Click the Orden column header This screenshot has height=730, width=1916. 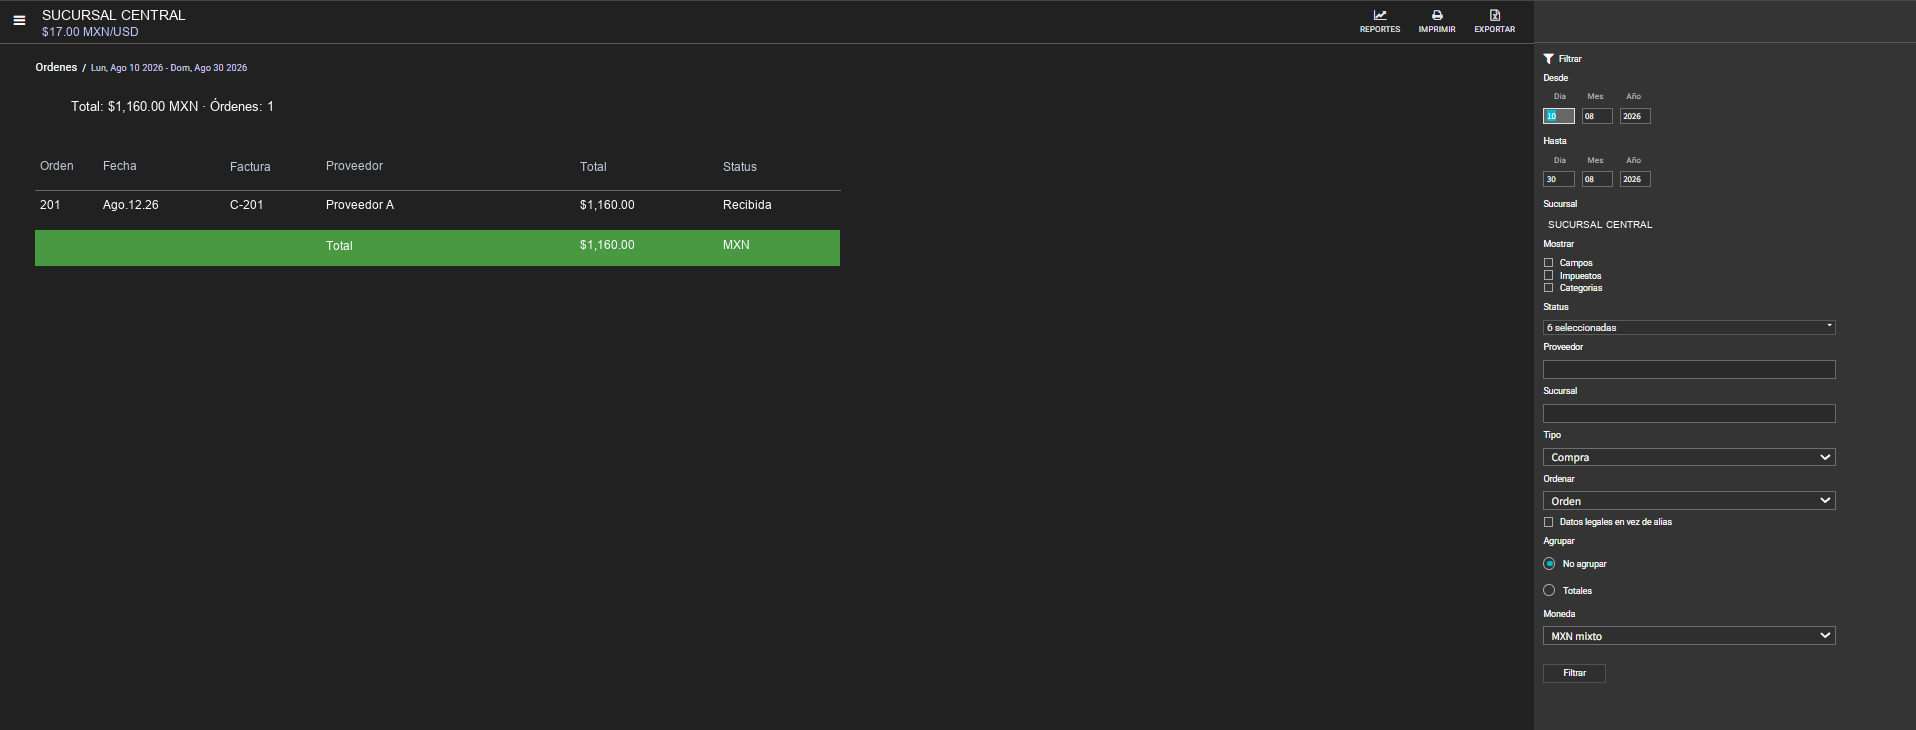click(57, 166)
